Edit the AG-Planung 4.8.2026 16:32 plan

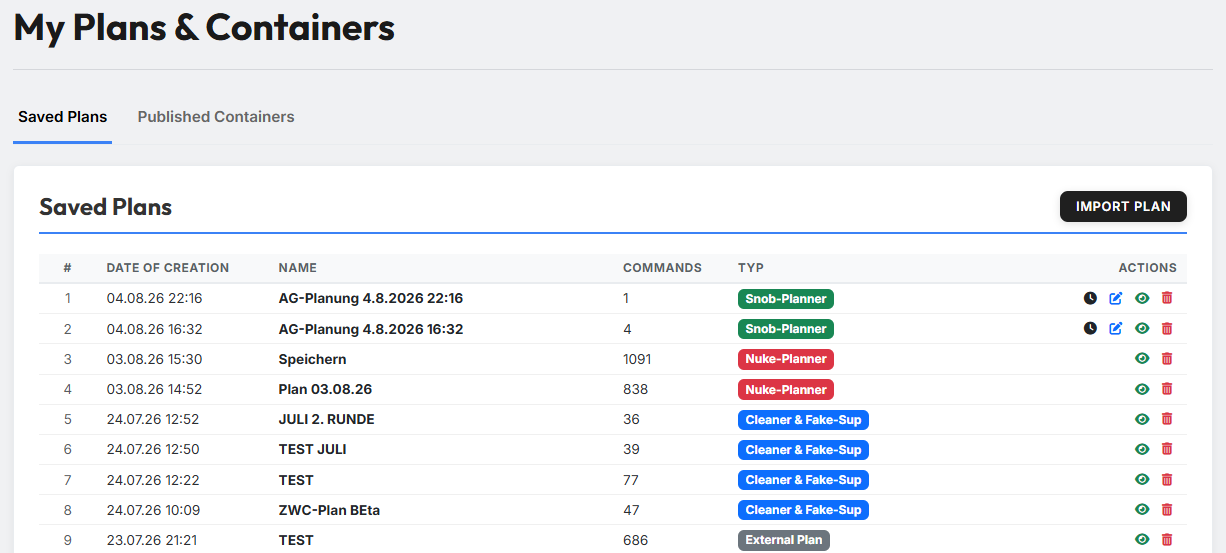click(x=1116, y=328)
